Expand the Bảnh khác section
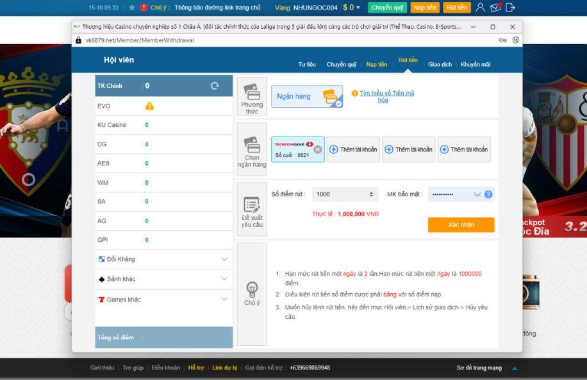Screen dimensions: 587x380 coord(164,279)
